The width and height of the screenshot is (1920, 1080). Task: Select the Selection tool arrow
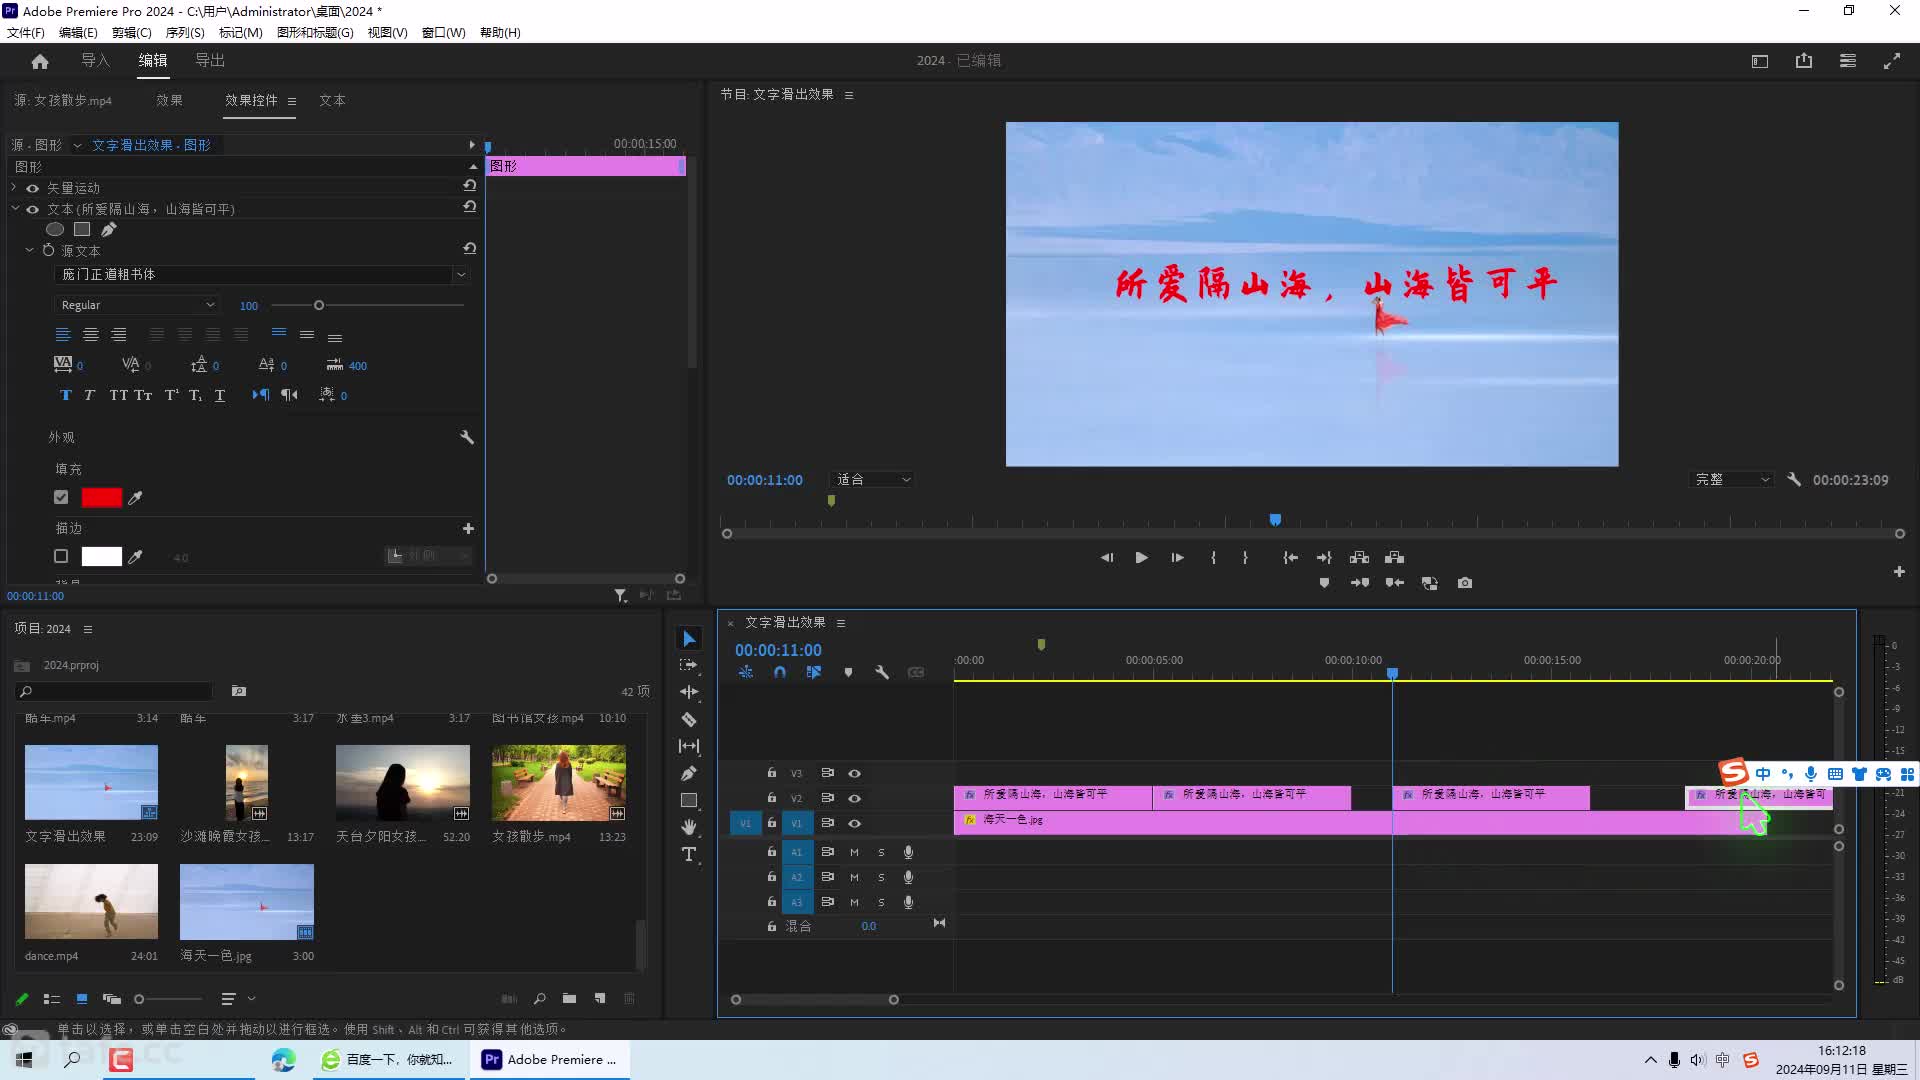[x=689, y=639]
